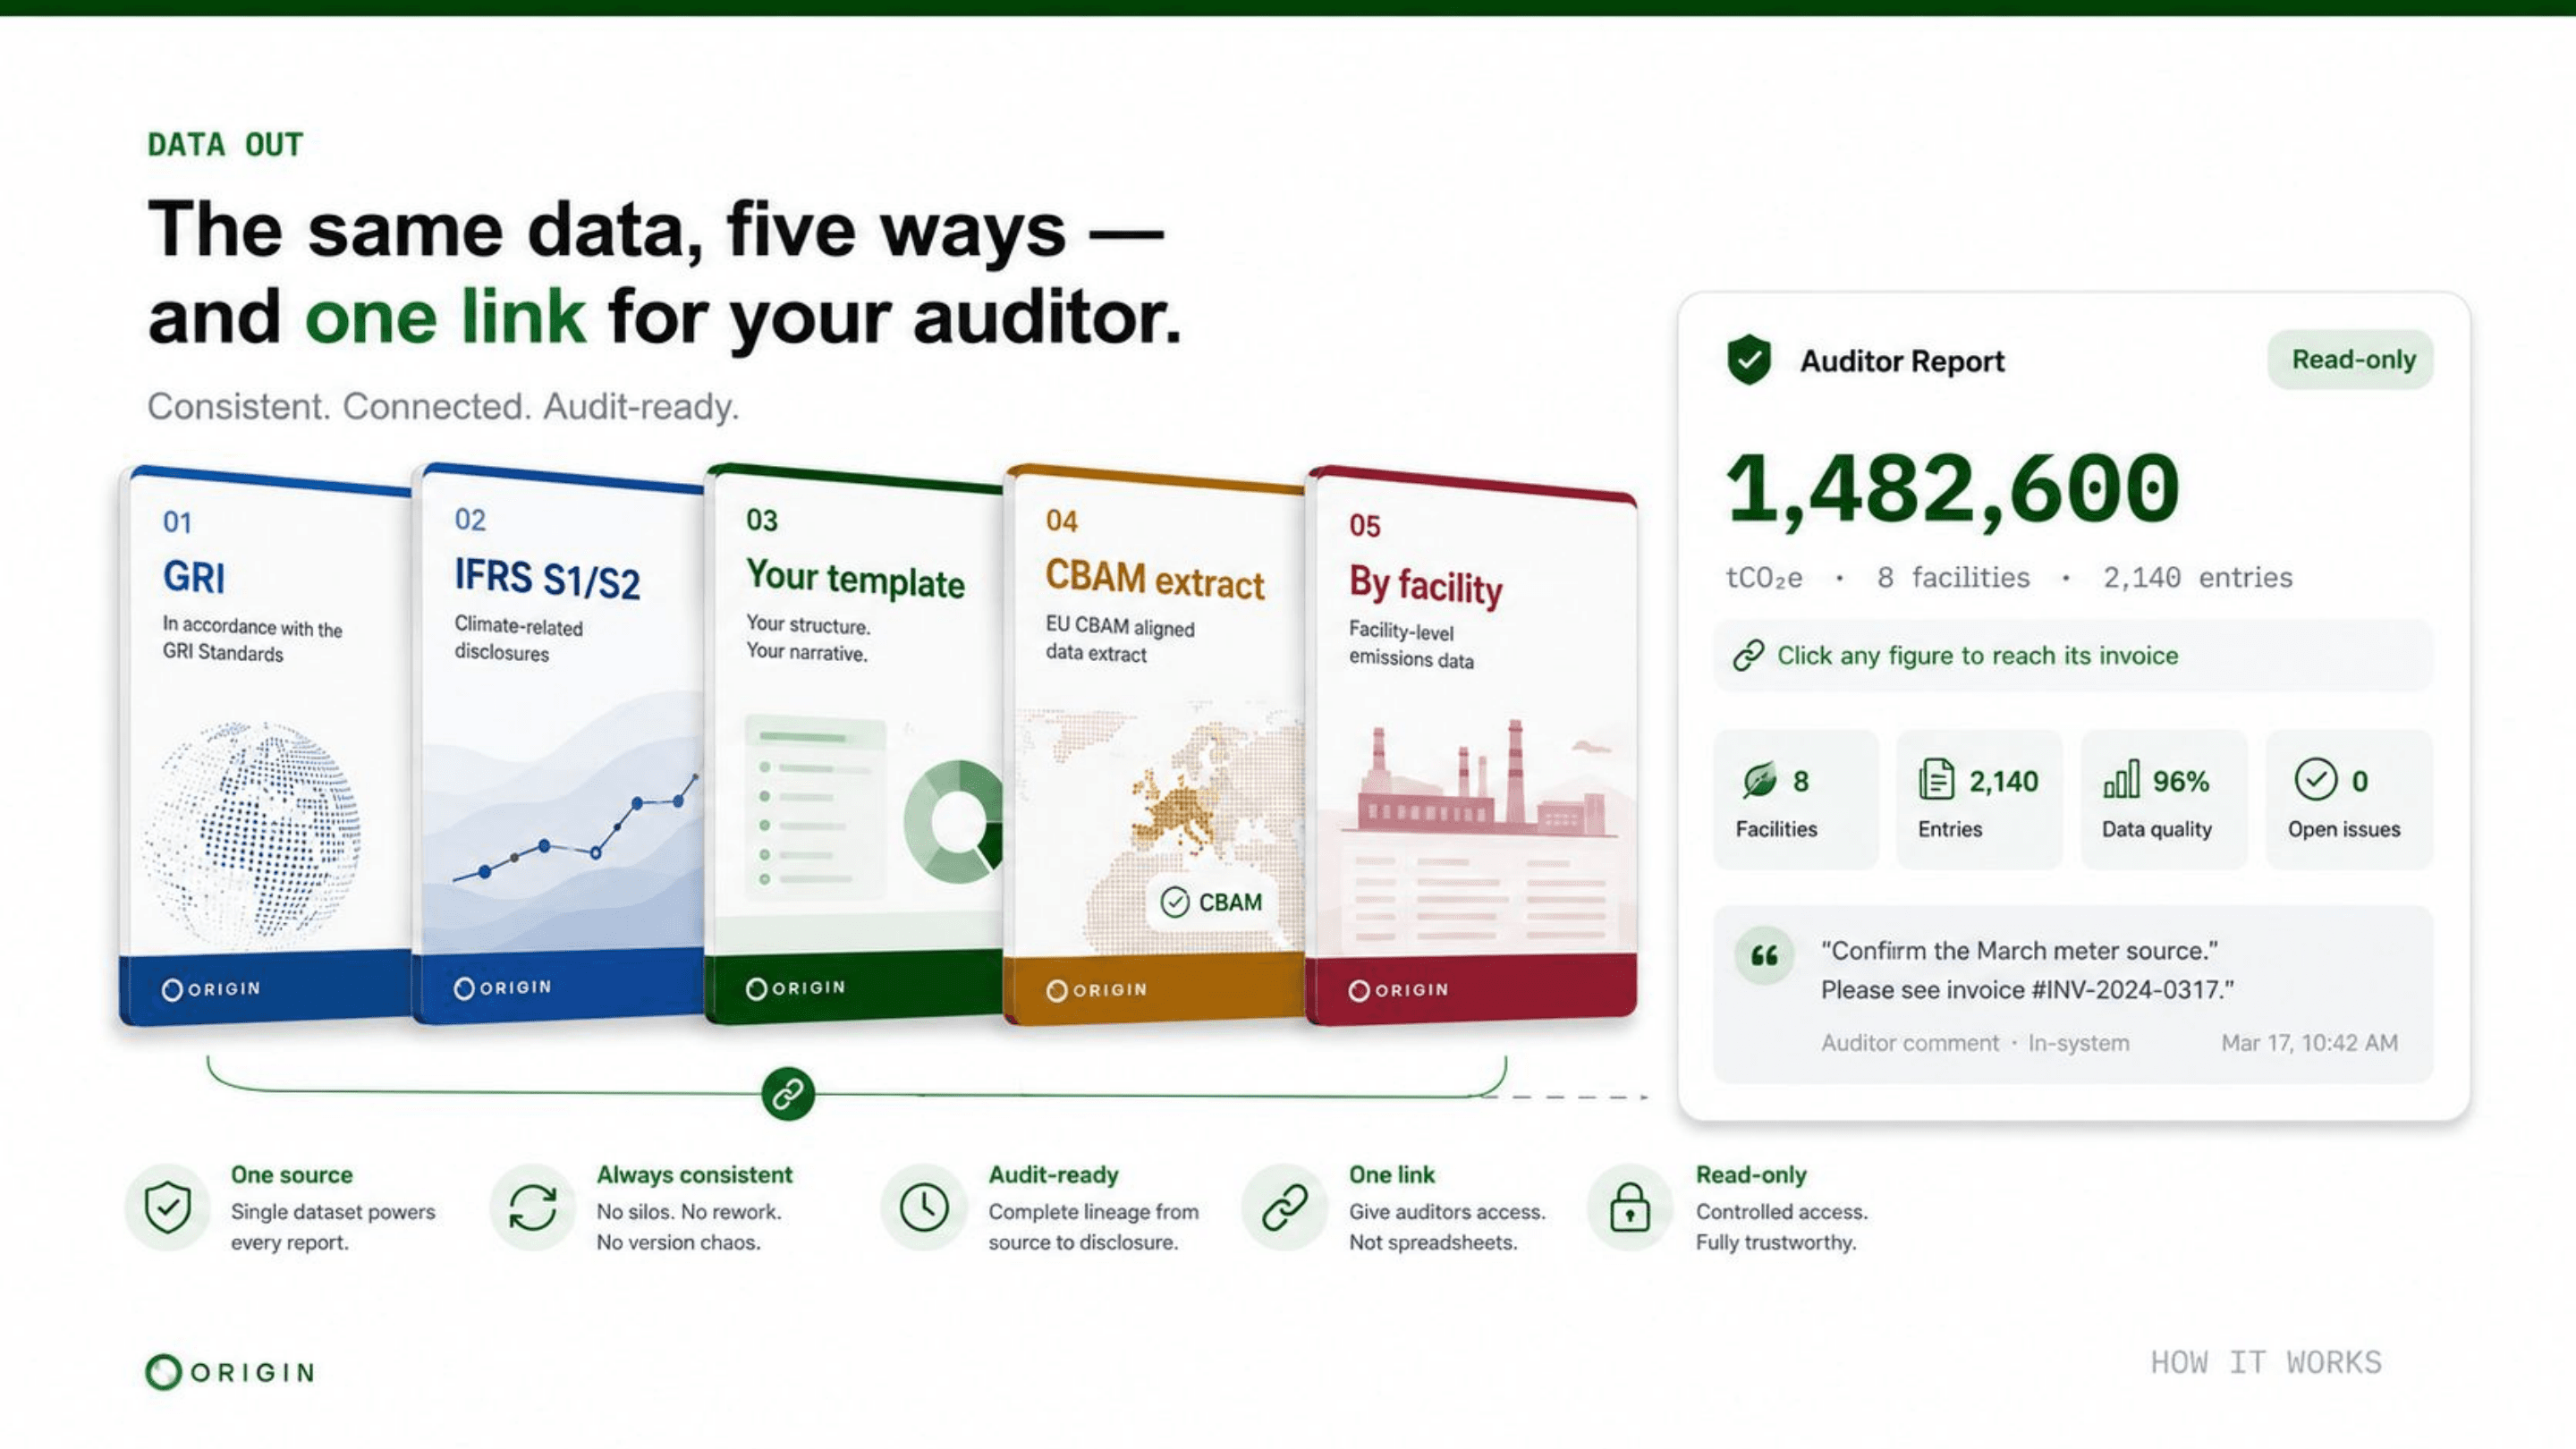The height and width of the screenshot is (1449, 2576).
Task: Click the '01' number on the GRI card
Action: [177, 522]
